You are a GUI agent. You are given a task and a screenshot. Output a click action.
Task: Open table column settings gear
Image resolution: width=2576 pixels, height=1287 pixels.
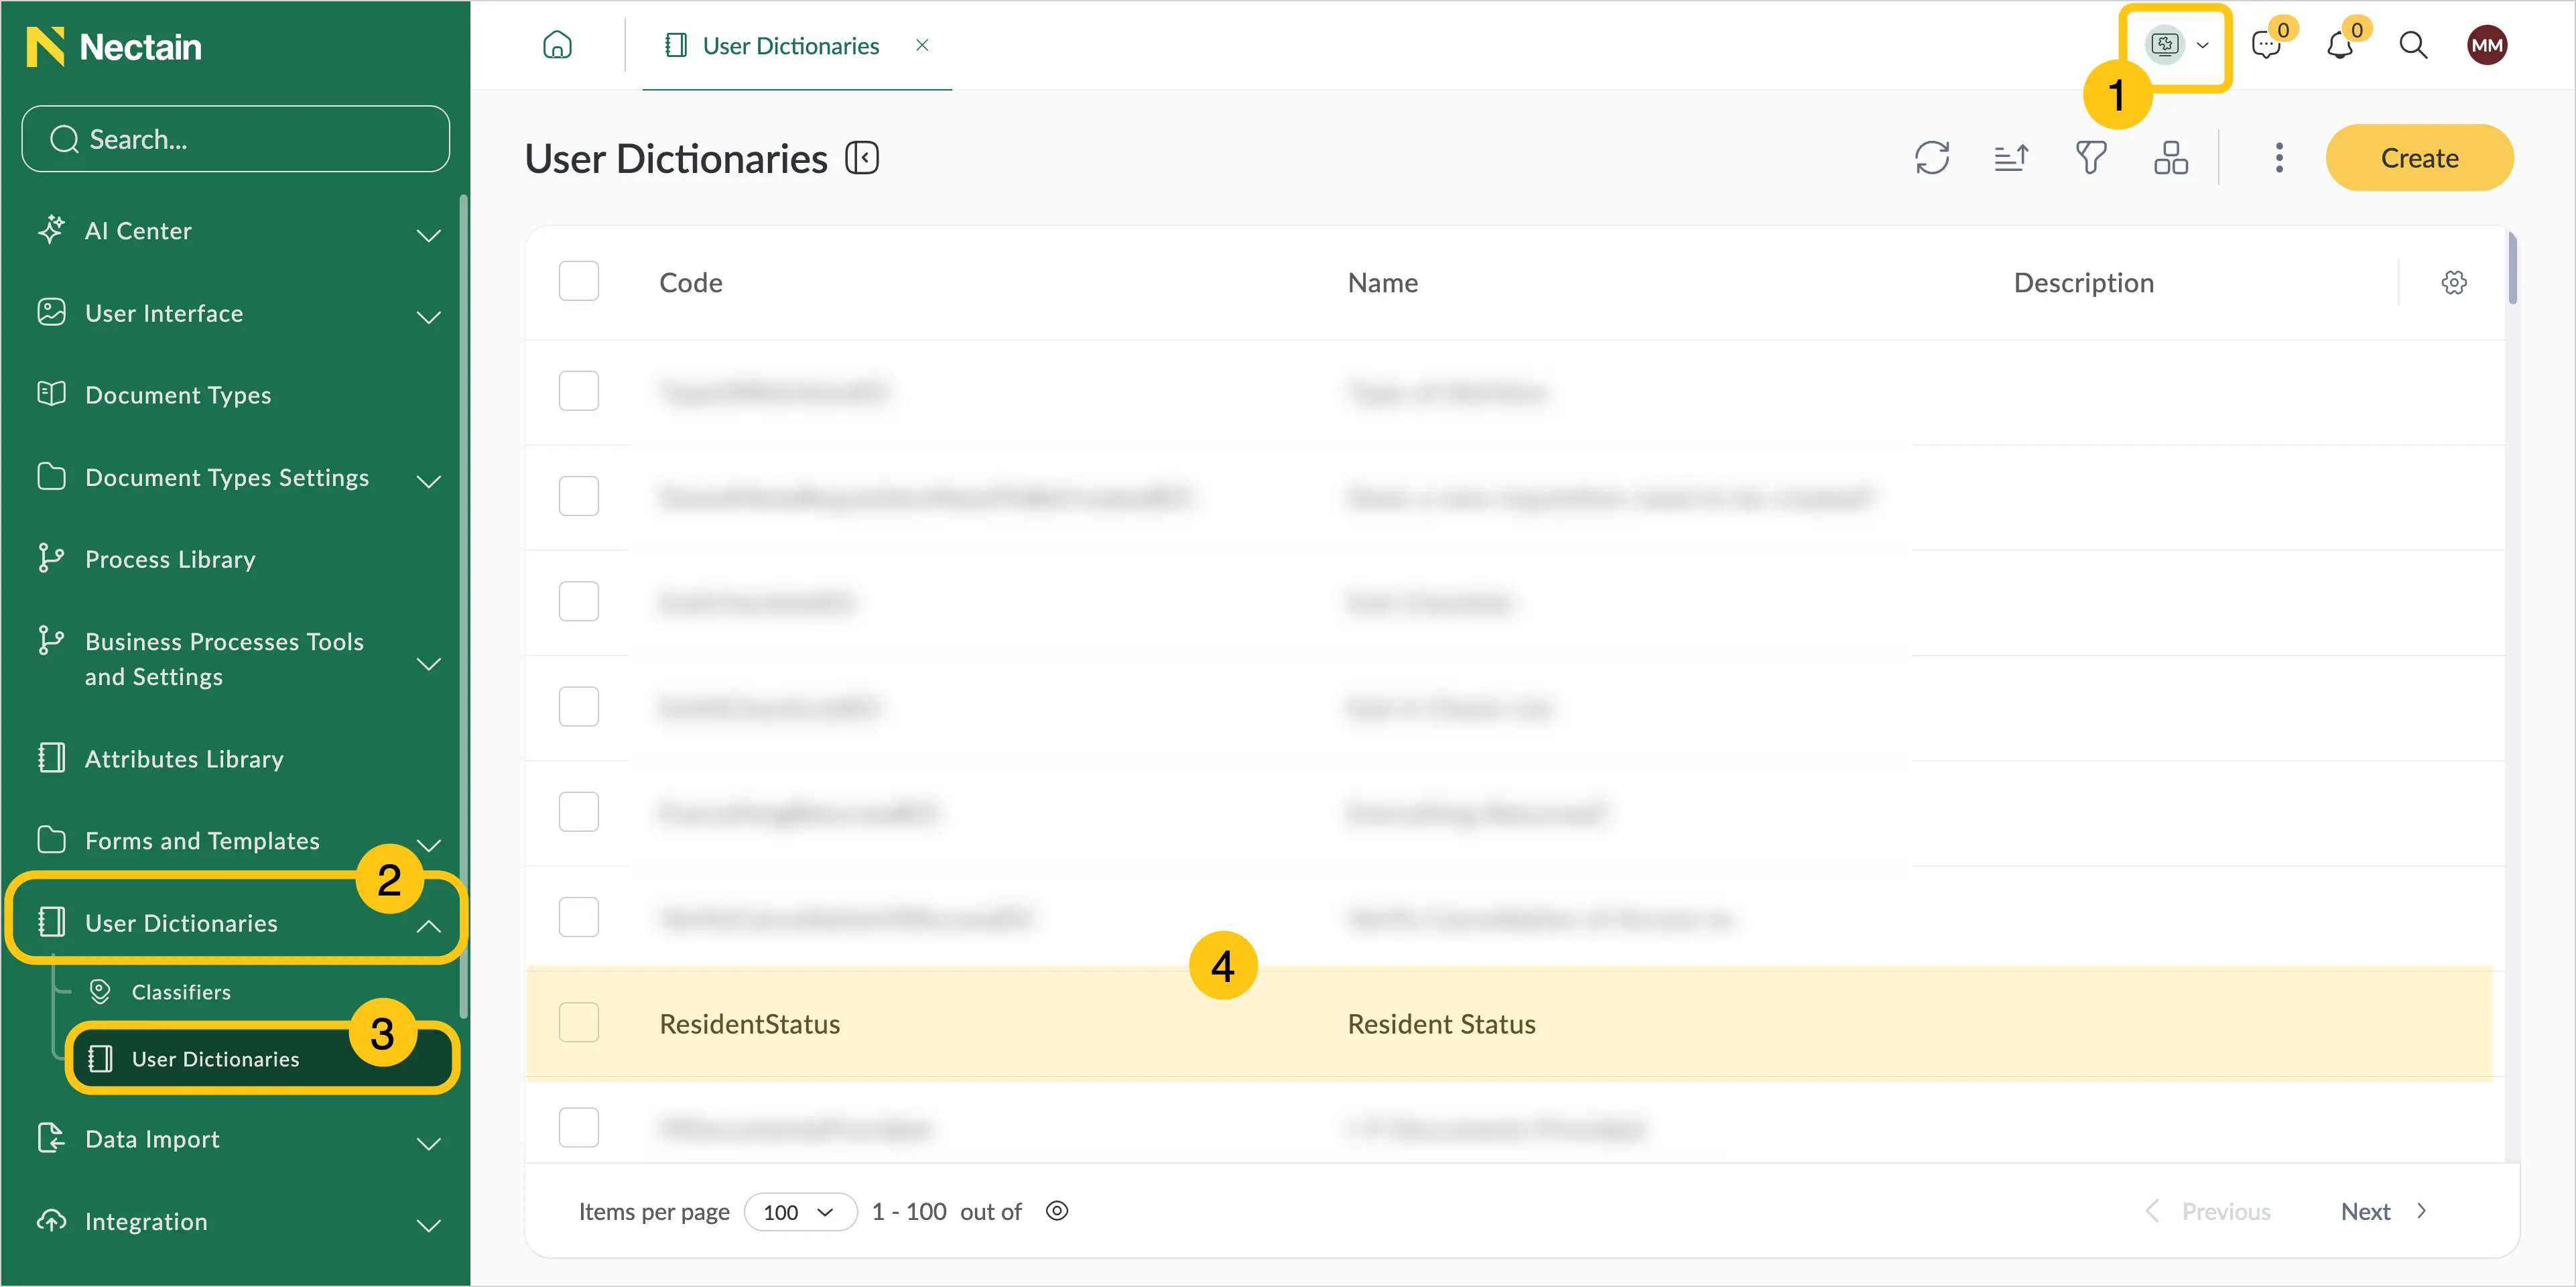coord(2454,283)
